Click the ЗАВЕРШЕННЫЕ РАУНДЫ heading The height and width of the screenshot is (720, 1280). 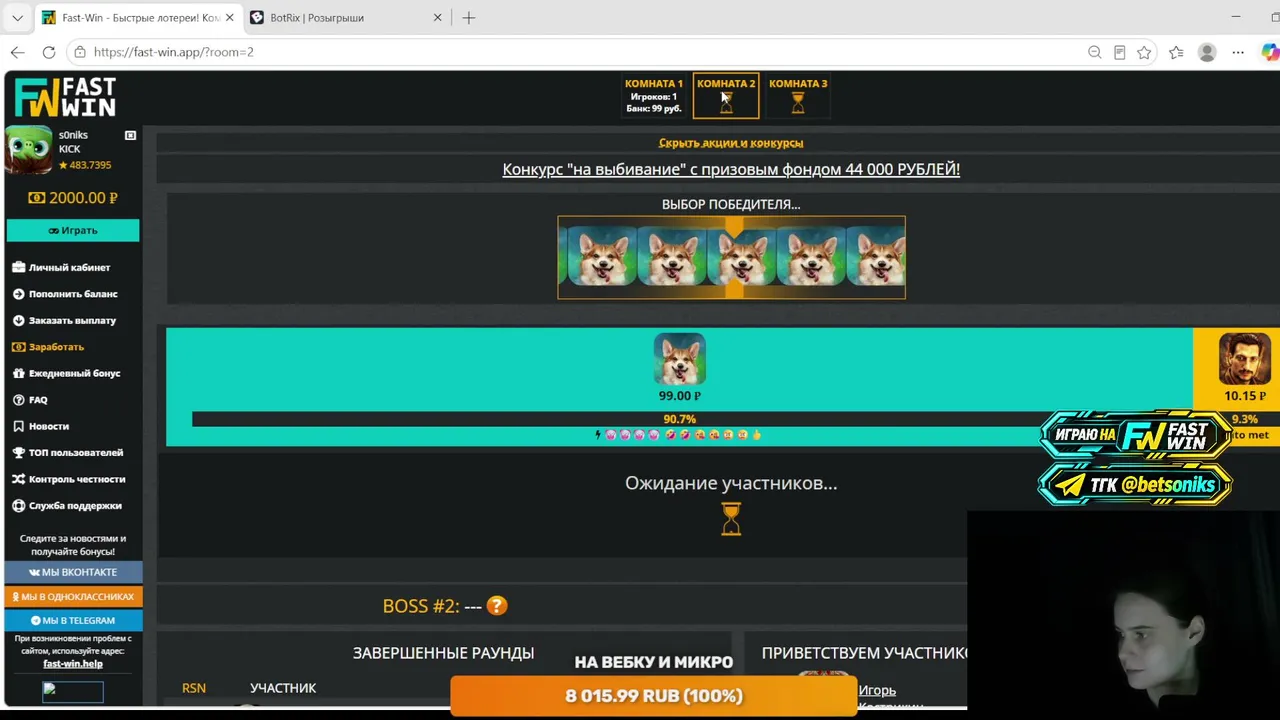[443, 653]
